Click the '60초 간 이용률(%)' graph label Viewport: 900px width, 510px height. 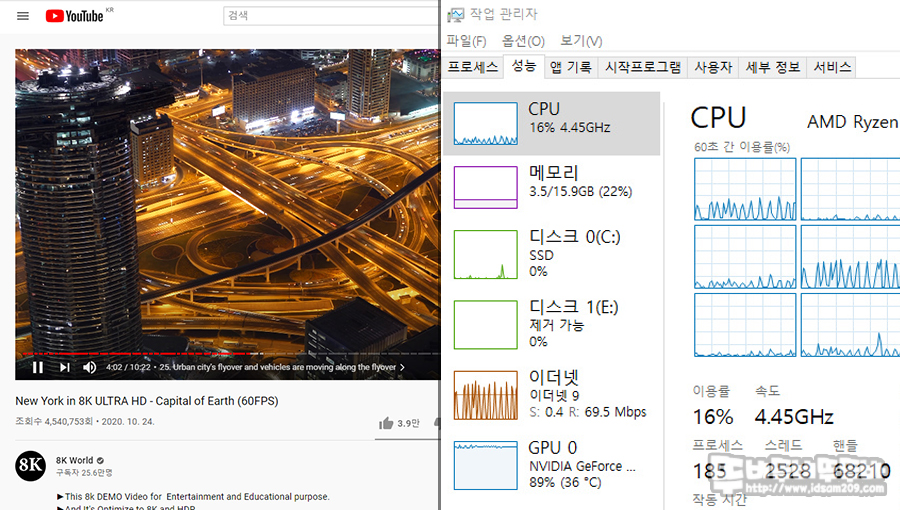742,147
